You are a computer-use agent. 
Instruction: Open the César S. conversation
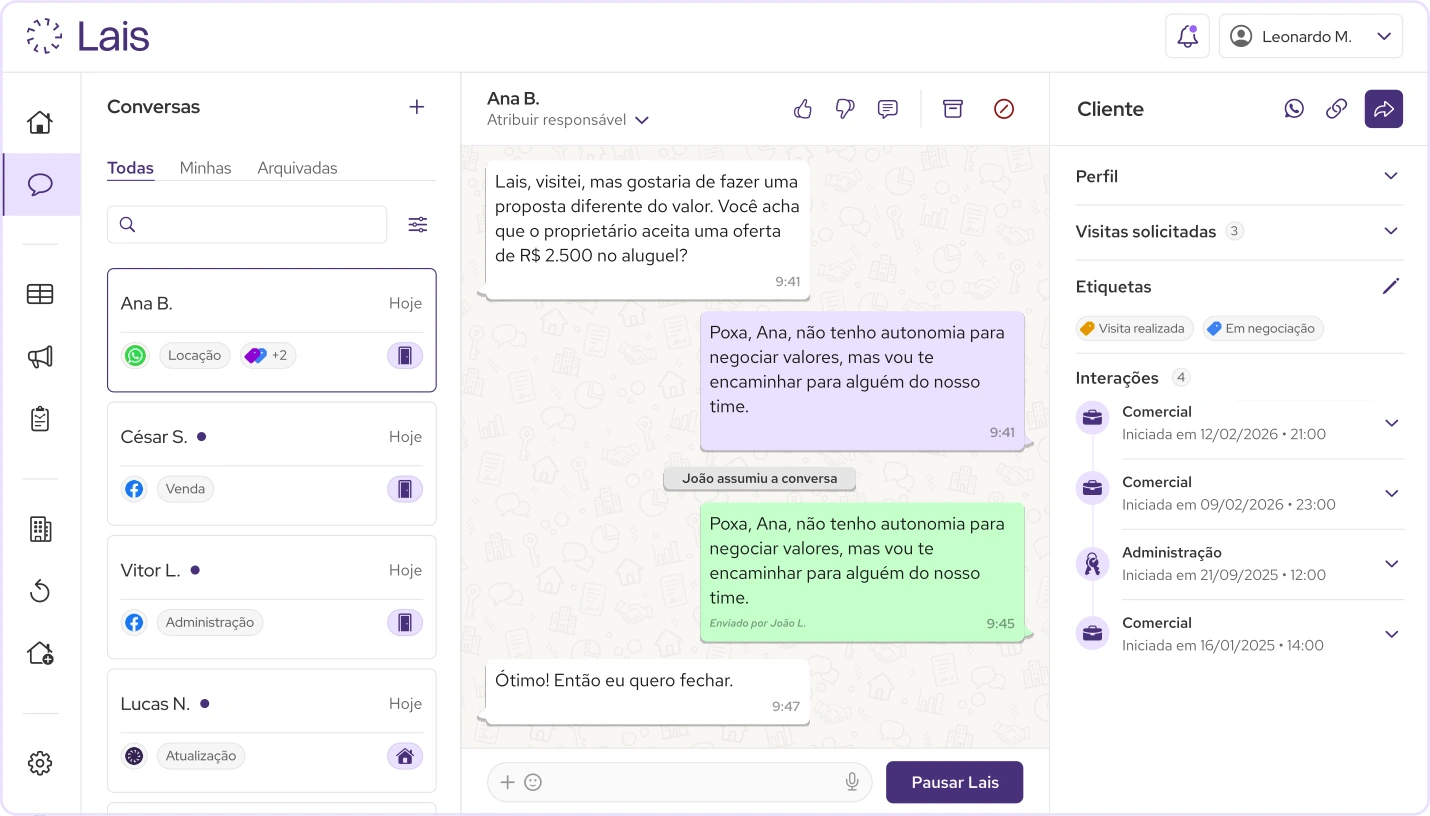coord(272,463)
